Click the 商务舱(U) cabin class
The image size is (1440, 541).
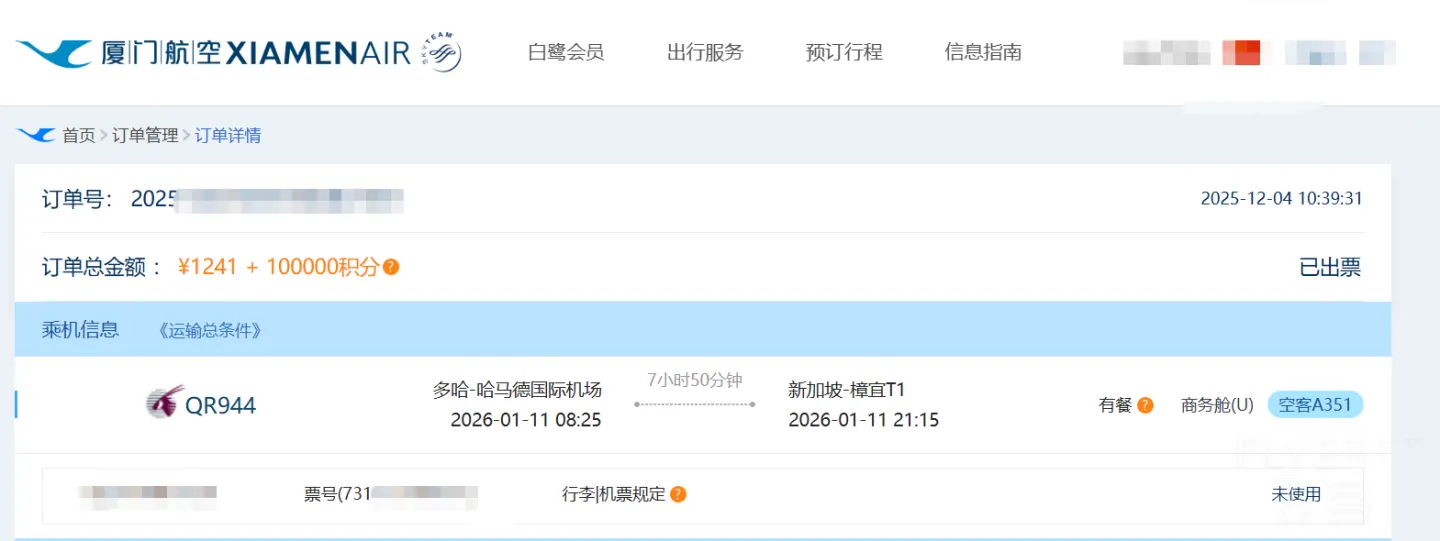(1217, 405)
